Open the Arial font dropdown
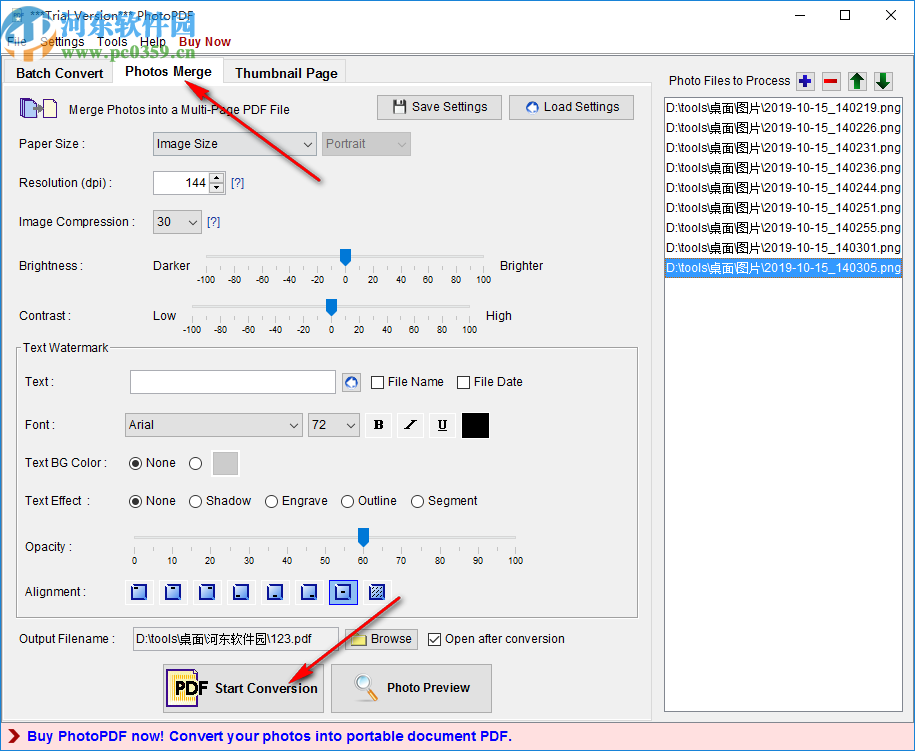The height and width of the screenshot is (751, 915). click(213, 425)
